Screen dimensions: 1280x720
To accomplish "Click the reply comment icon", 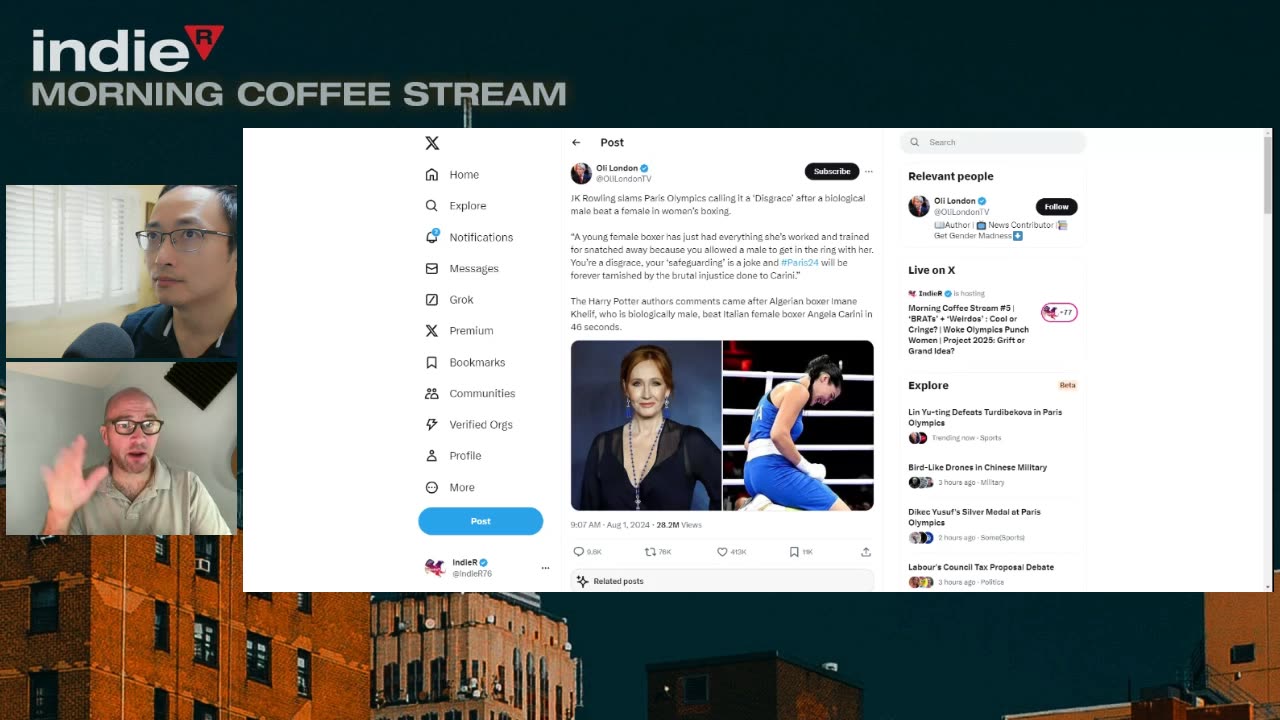I will coord(578,552).
